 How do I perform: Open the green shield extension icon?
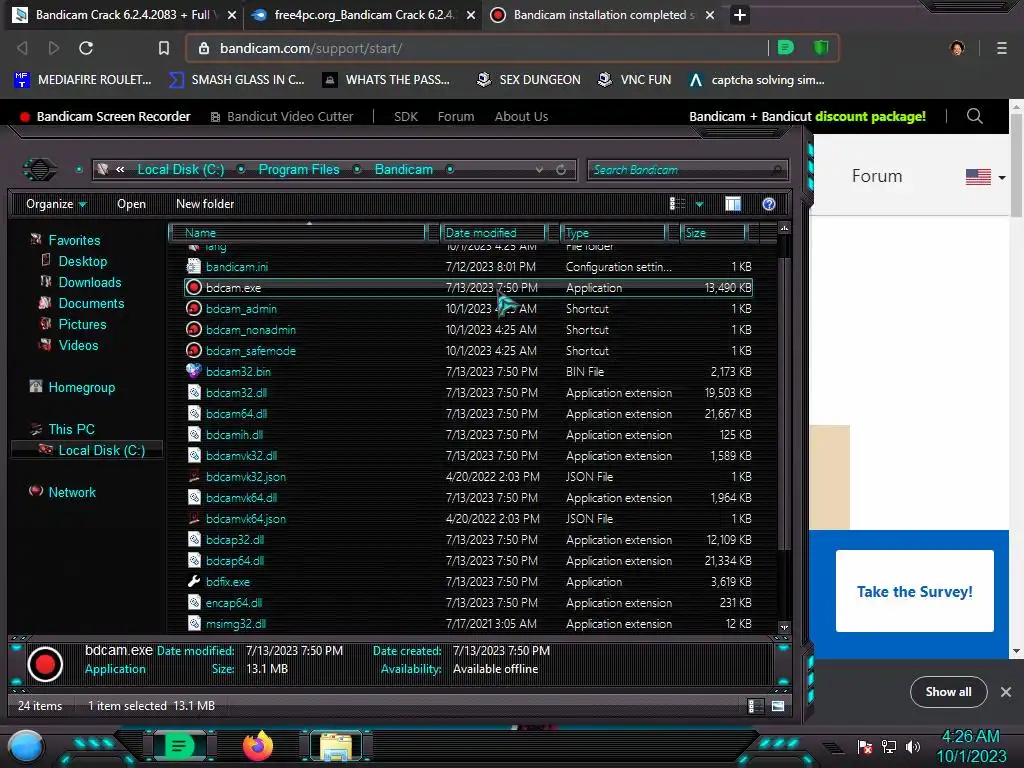click(820, 47)
